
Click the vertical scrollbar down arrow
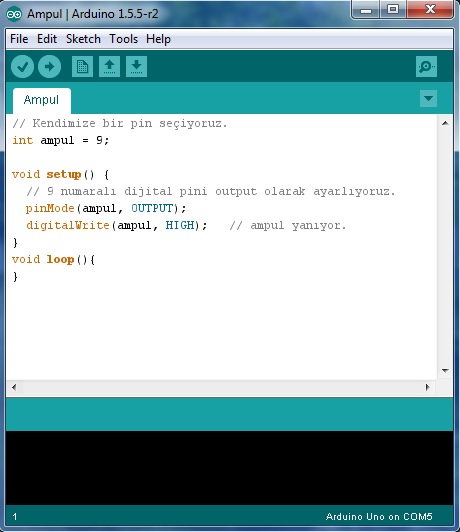pos(445,370)
